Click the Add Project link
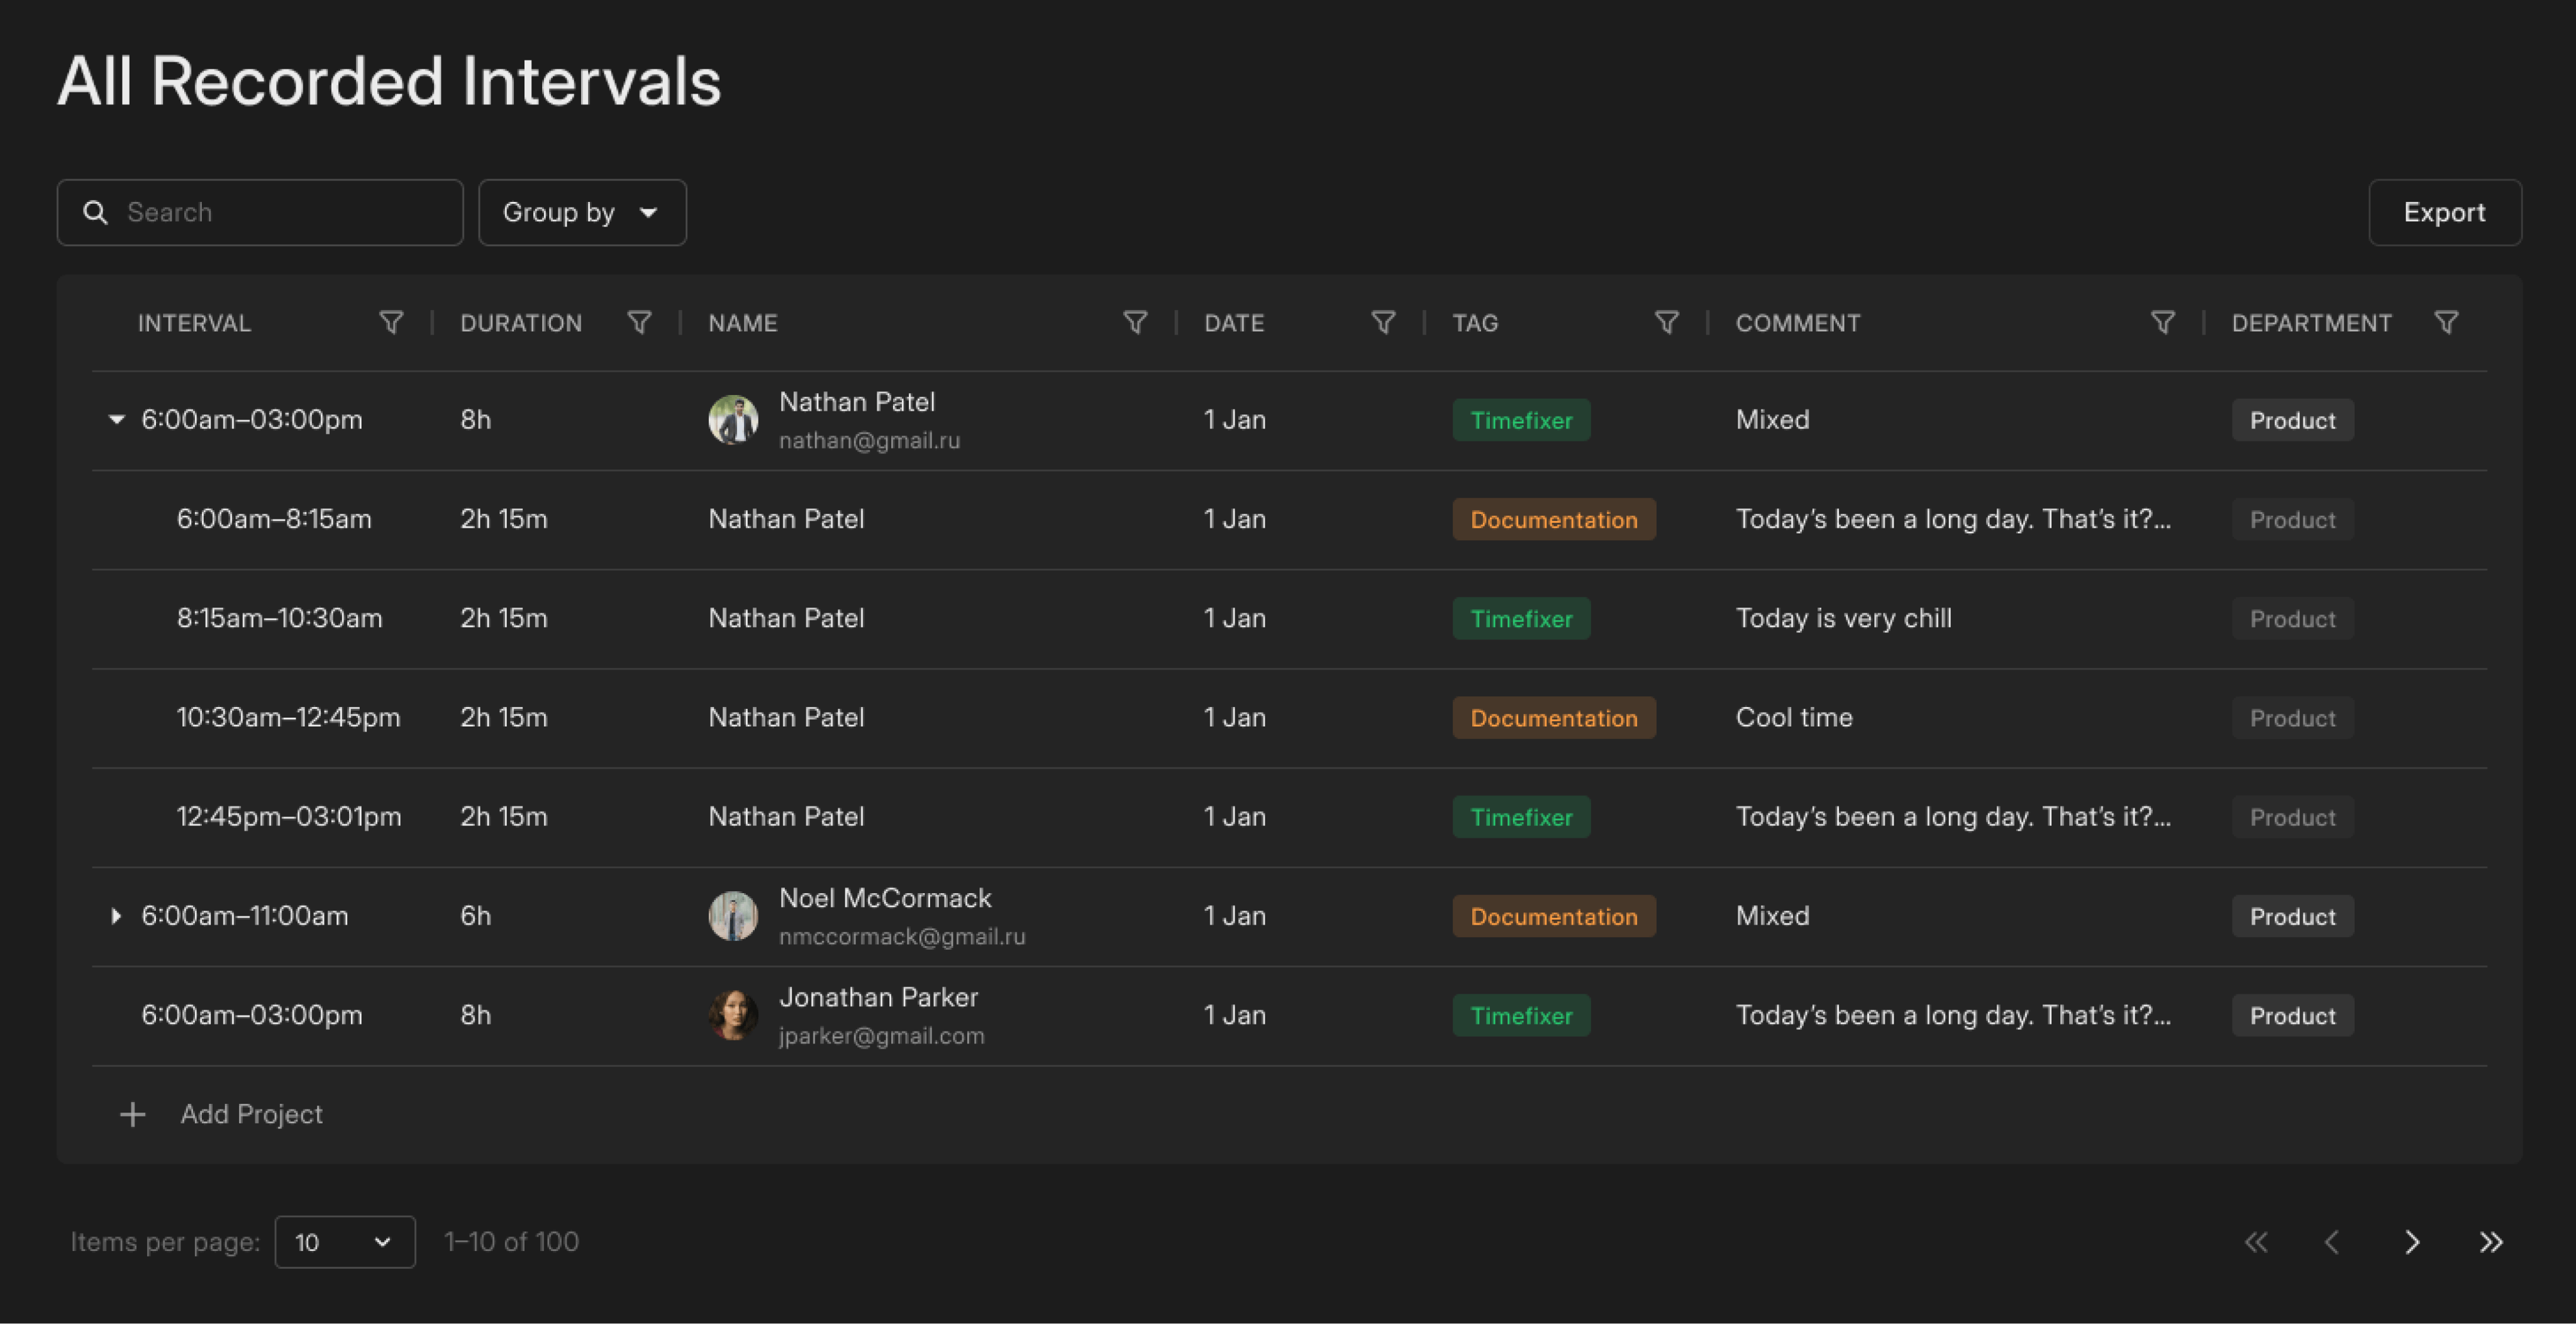This screenshot has width=2576, height=1324. coord(251,1114)
